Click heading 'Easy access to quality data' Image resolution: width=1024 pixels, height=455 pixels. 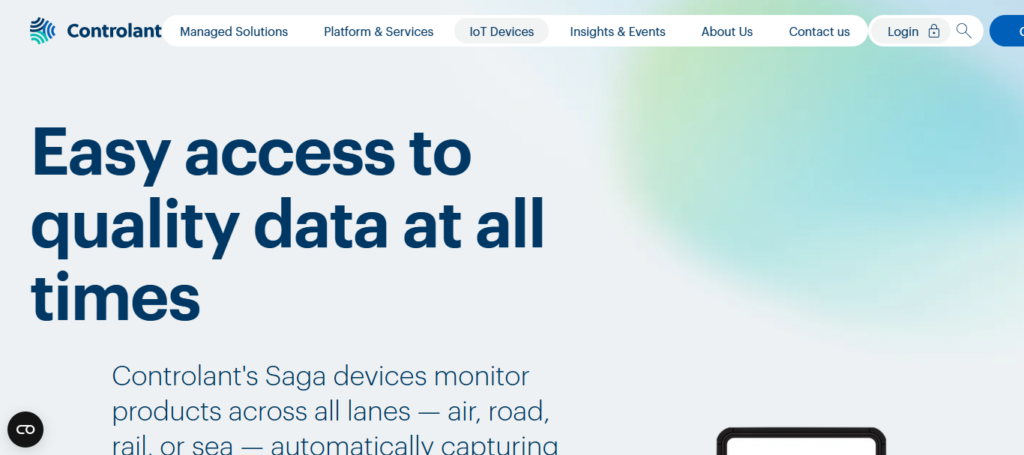tap(287, 225)
